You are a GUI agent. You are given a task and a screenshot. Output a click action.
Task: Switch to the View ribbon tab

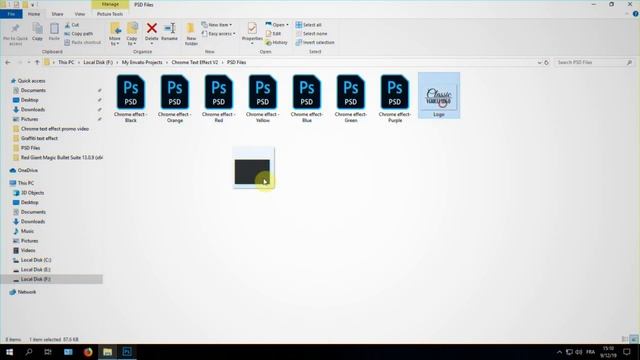[x=80, y=14]
